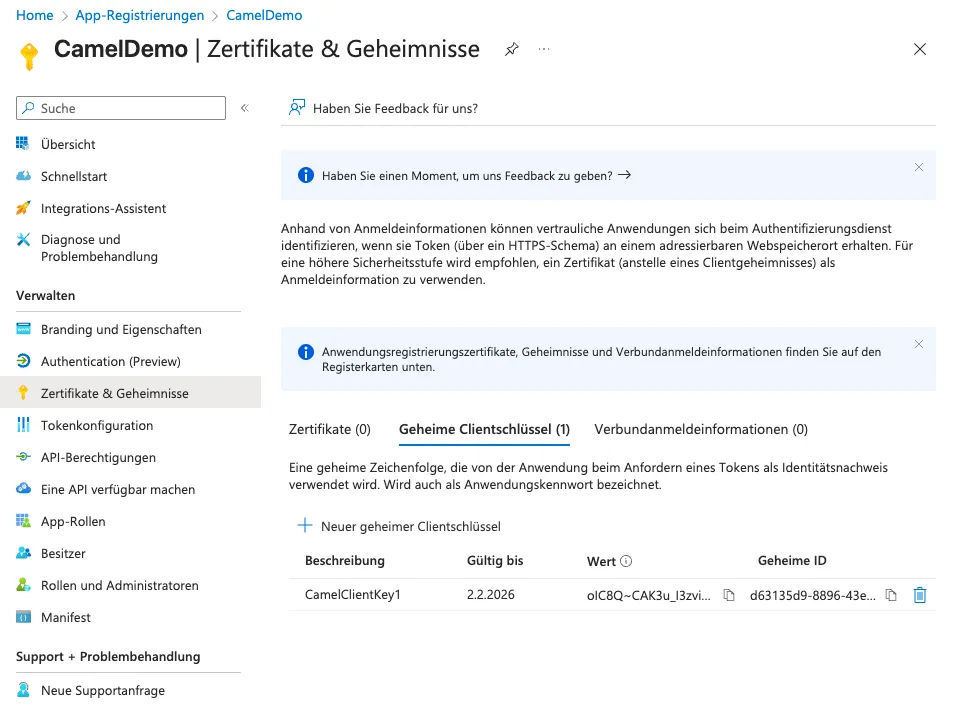Click the Home breadcrumb link
The height and width of the screenshot is (712, 953).
click(x=35, y=15)
